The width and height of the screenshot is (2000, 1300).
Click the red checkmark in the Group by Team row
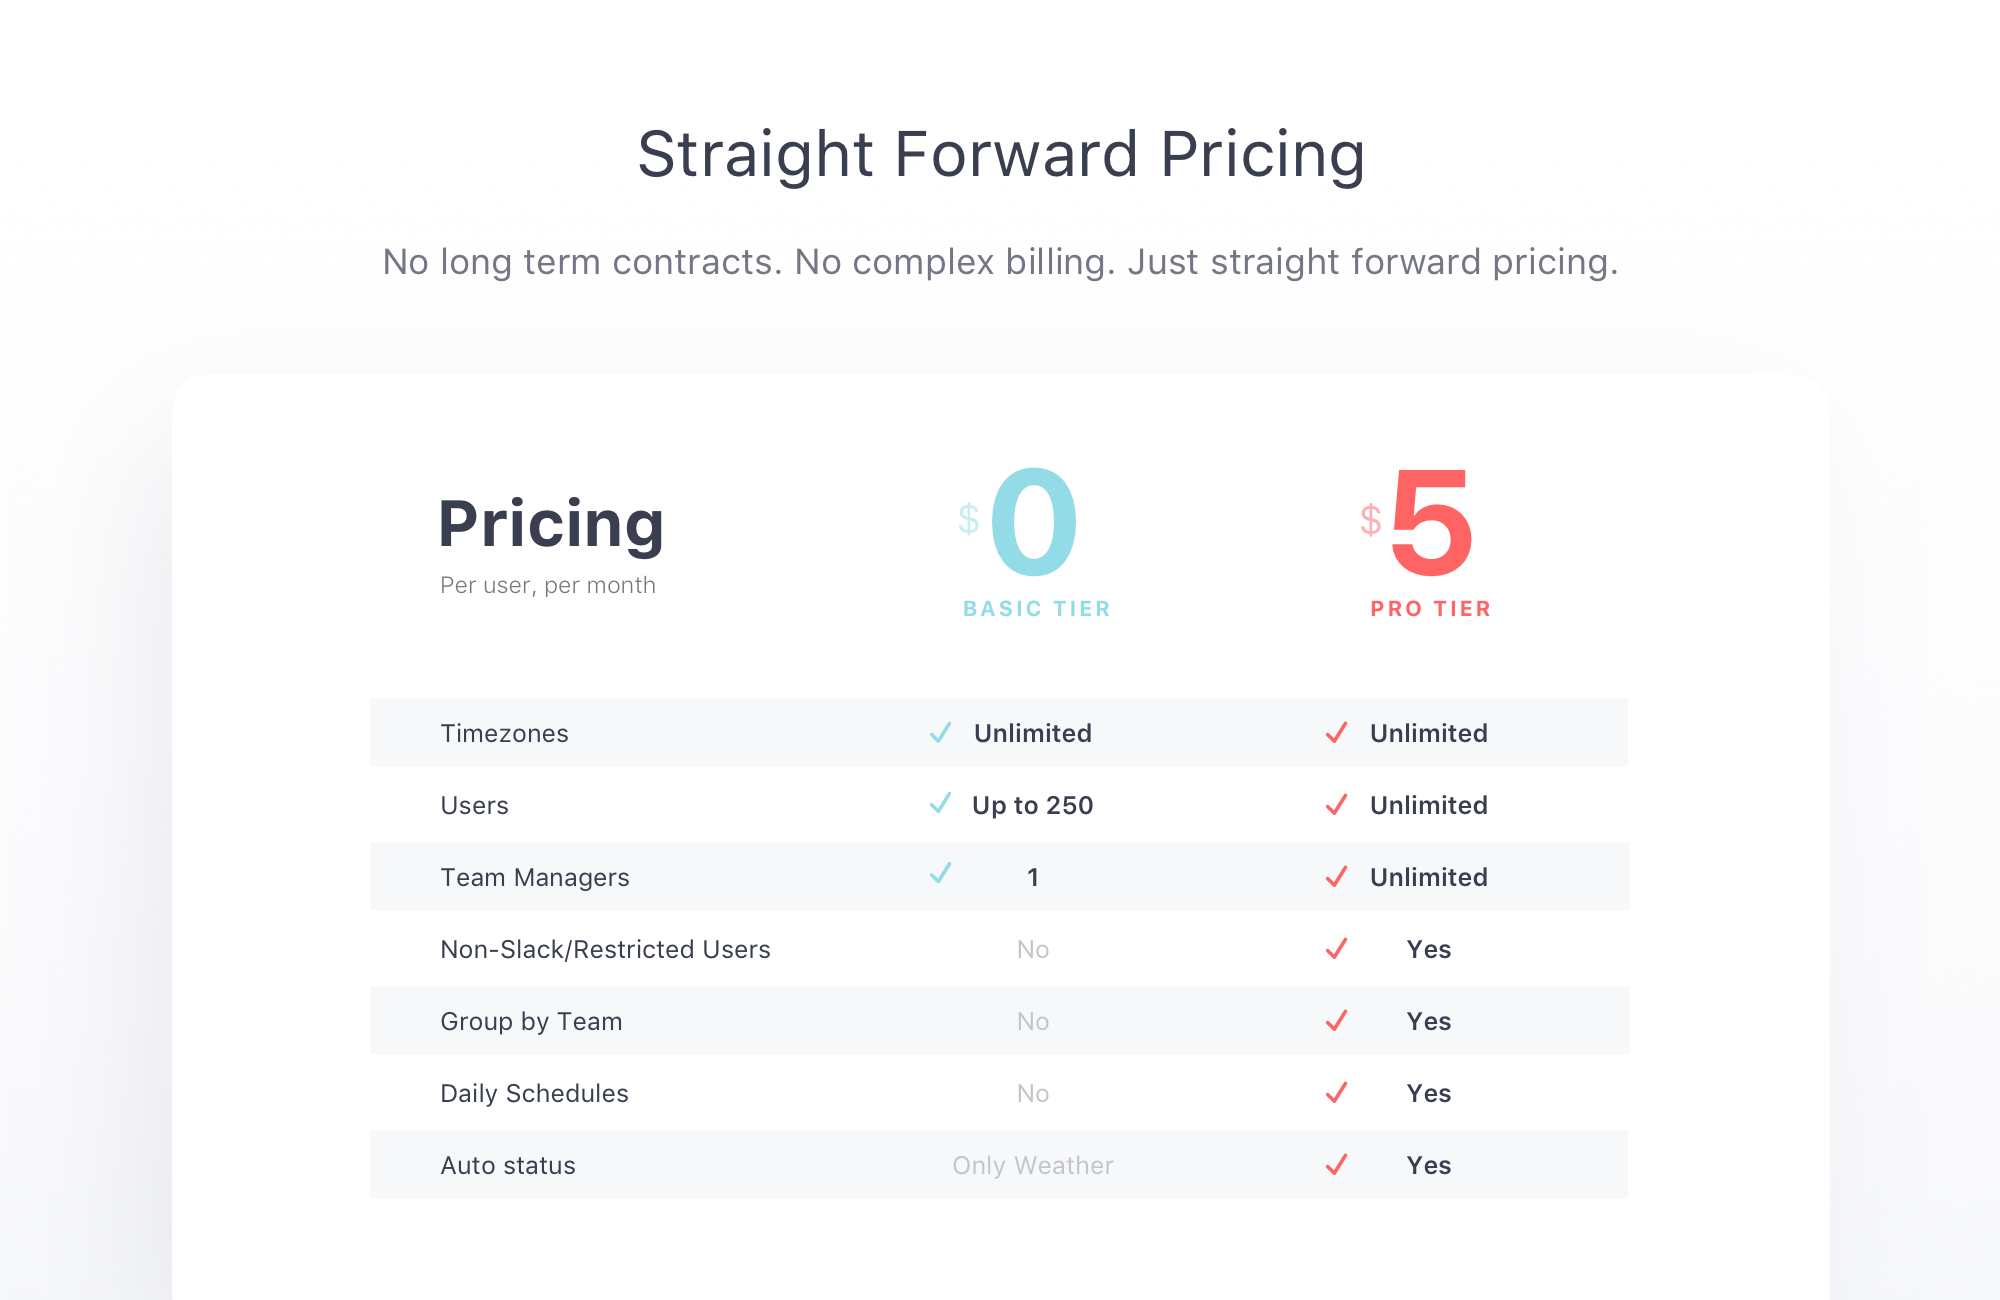[x=1336, y=1021]
